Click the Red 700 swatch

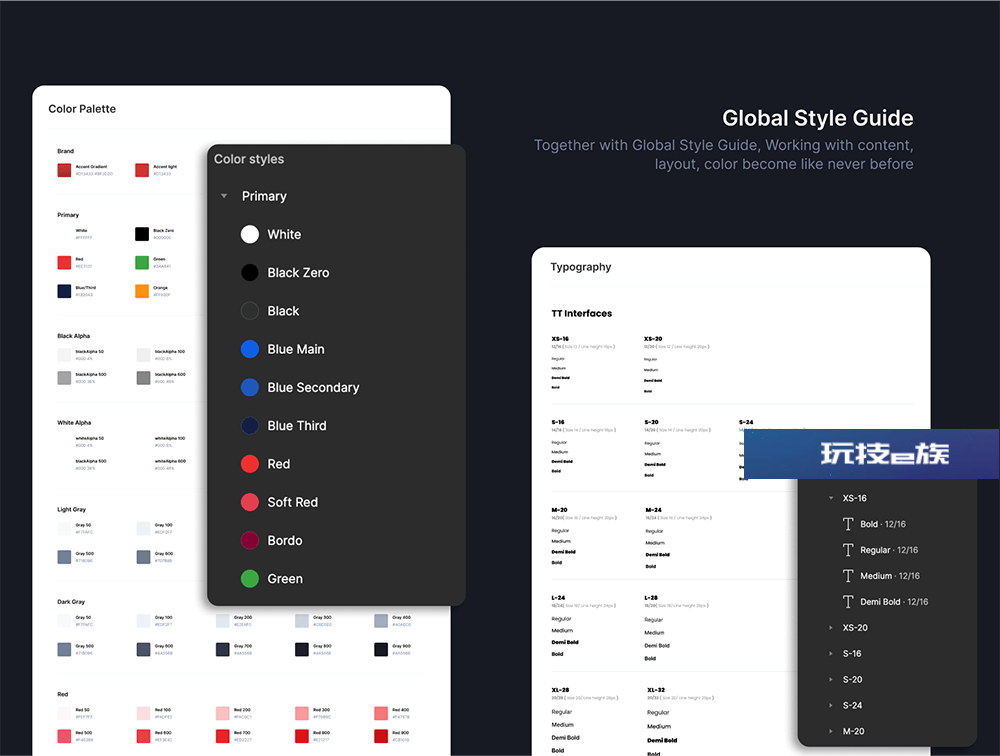point(222,736)
